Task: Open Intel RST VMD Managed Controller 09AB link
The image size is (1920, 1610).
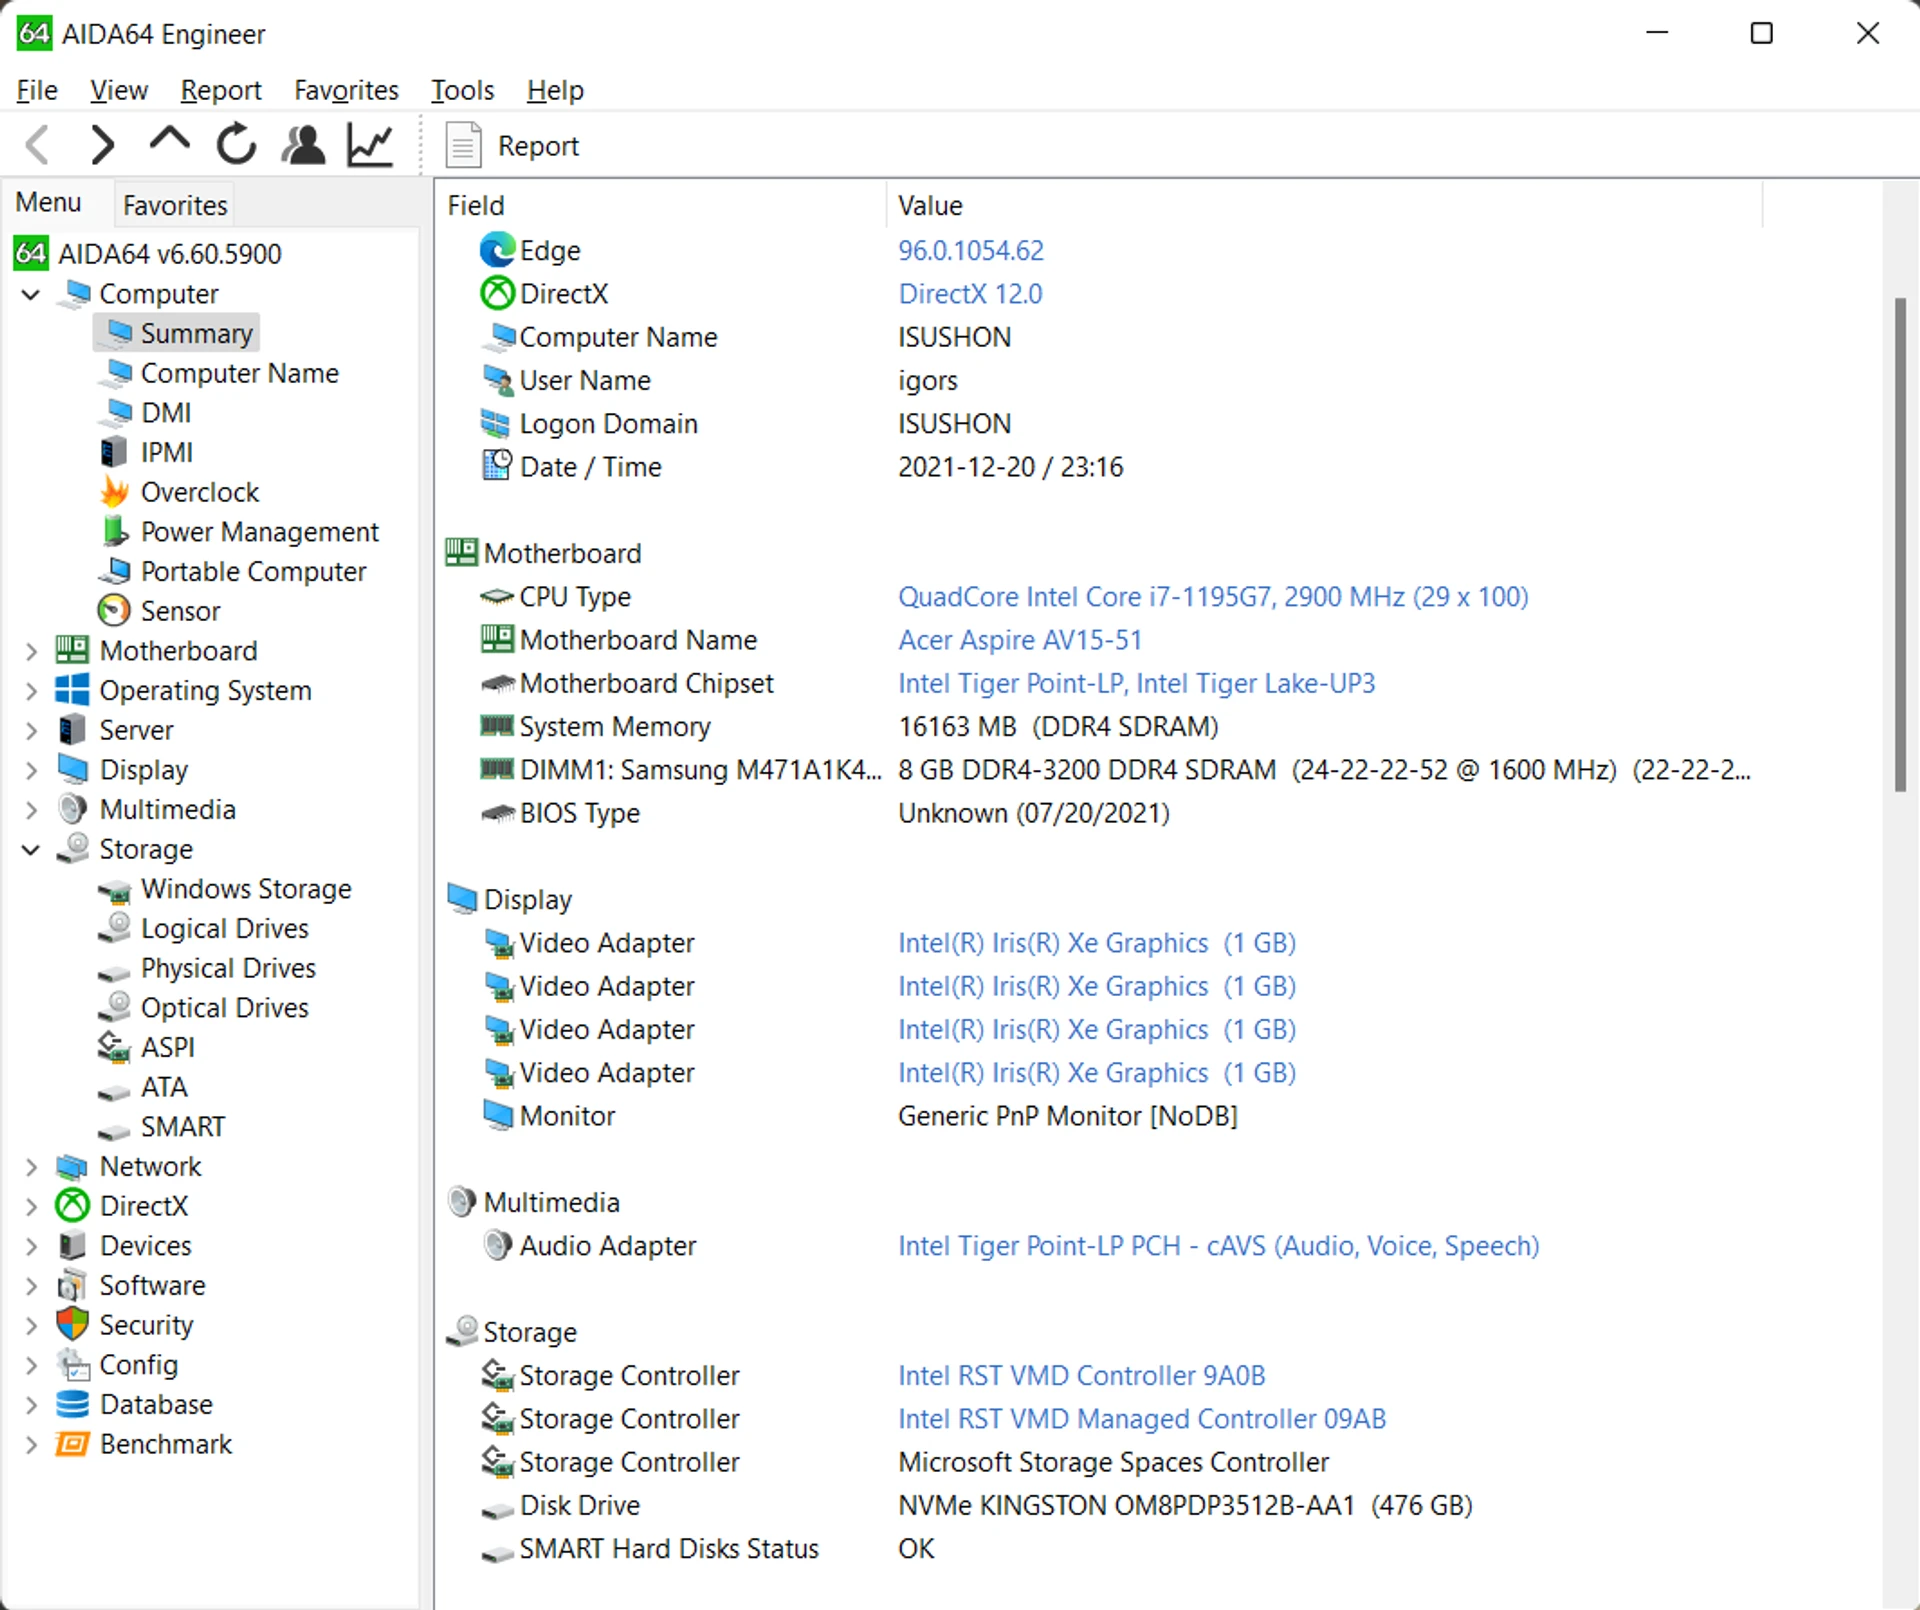Action: 1142,1419
